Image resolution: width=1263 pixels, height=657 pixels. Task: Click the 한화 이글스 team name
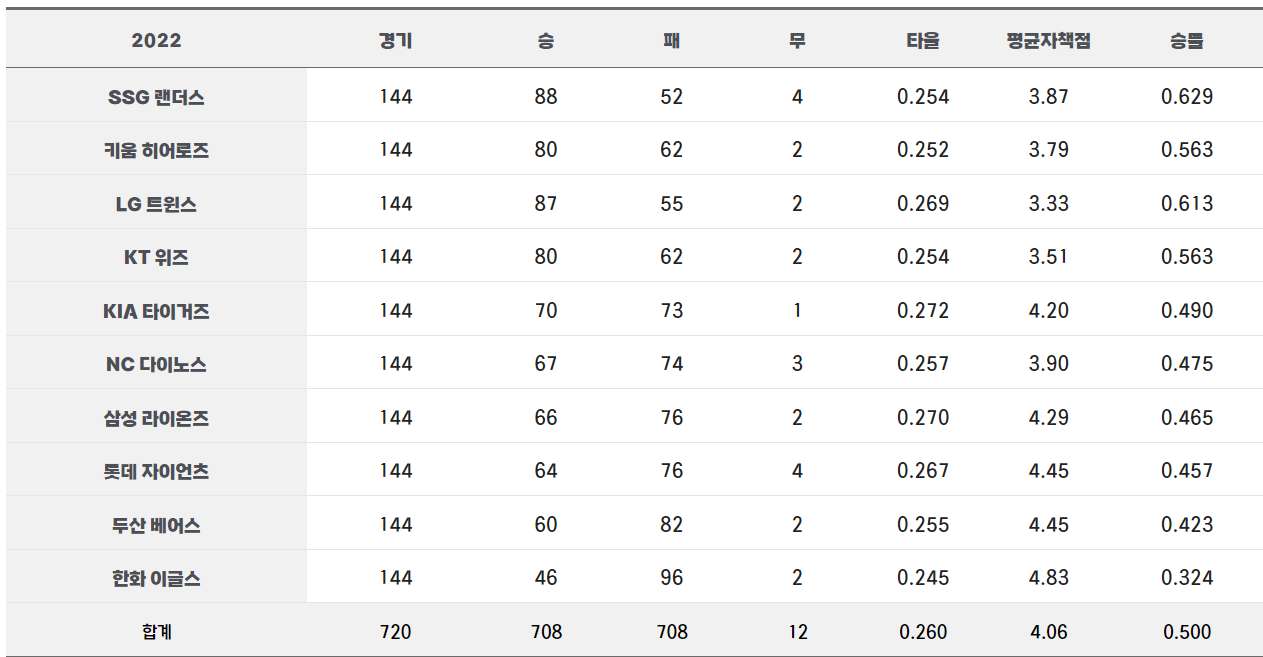point(156,578)
